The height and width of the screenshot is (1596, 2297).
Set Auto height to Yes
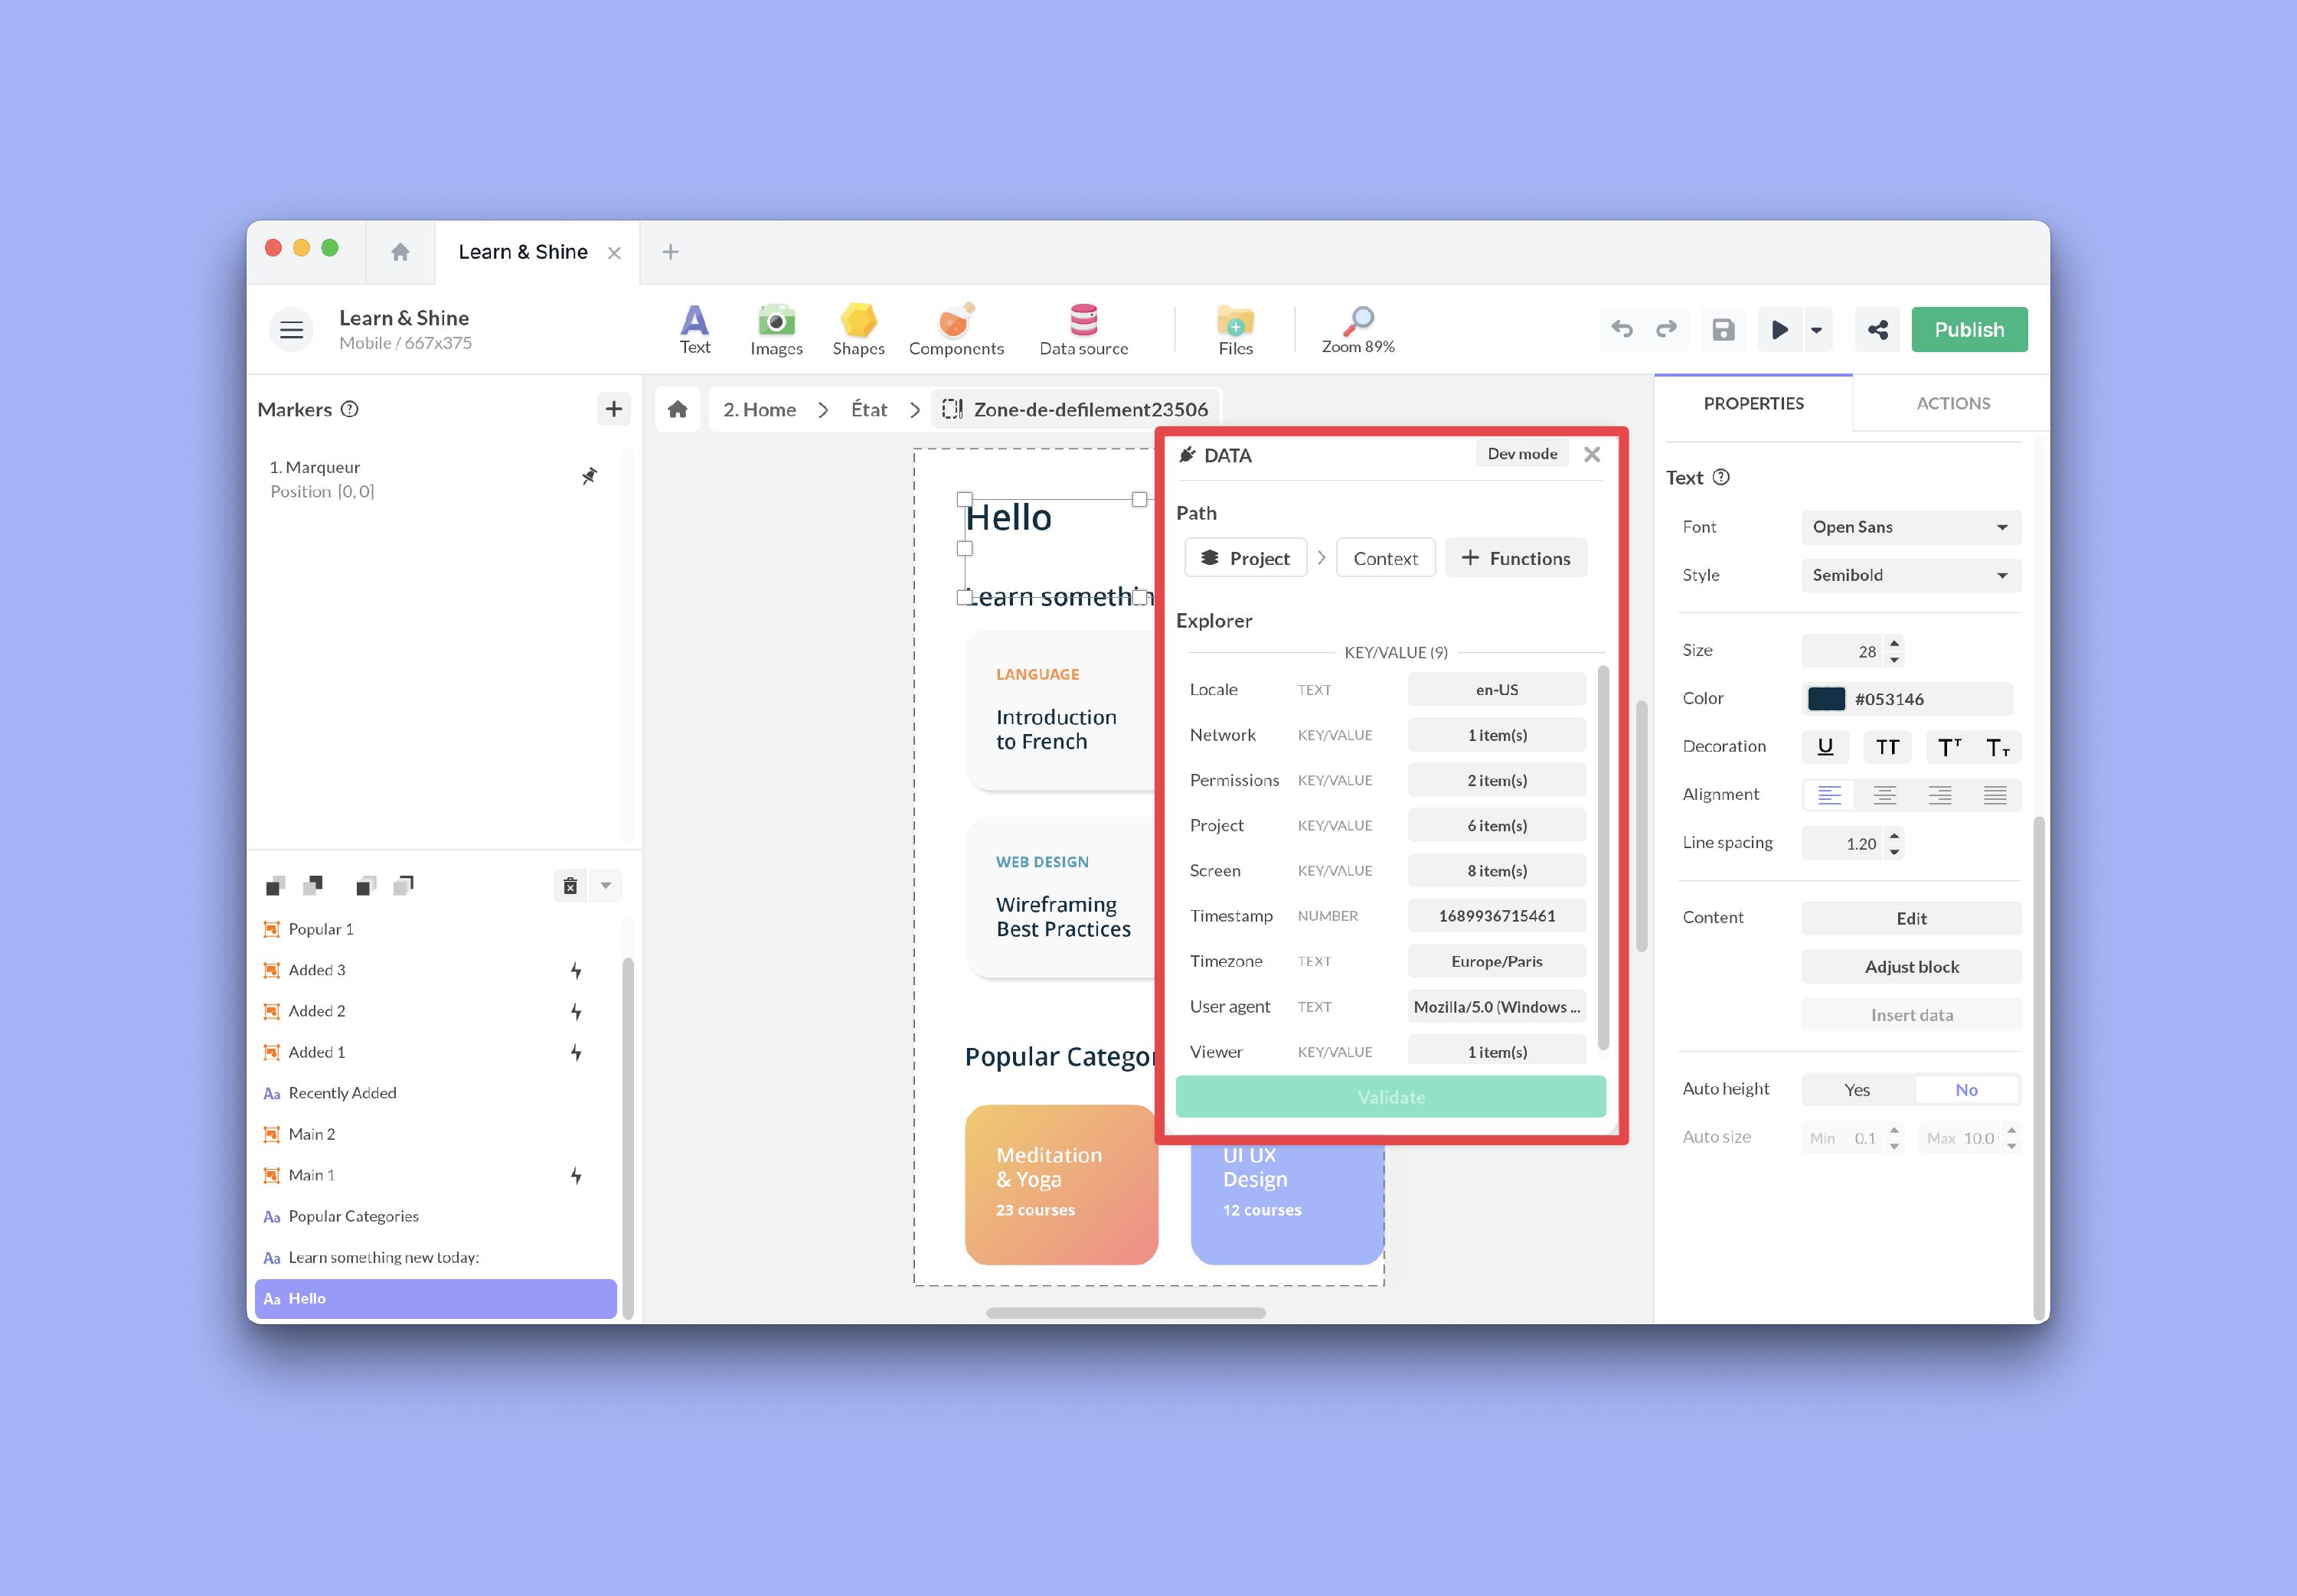point(1856,1089)
